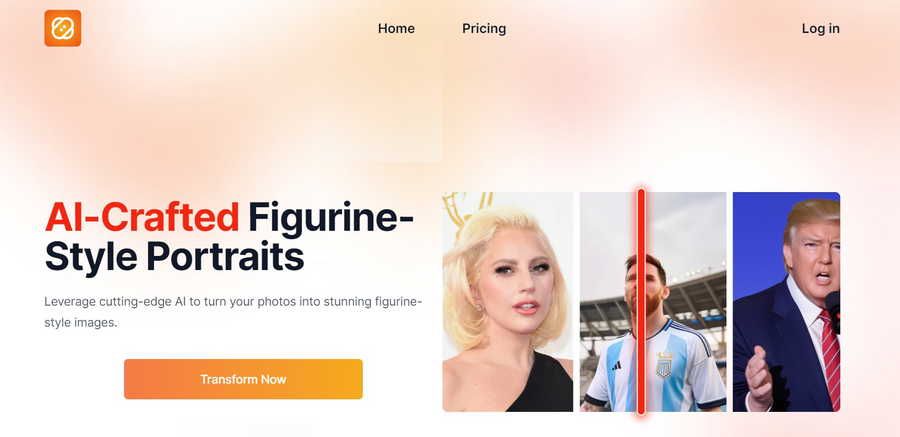
Task: Go to the Pricing page
Action: (x=484, y=29)
